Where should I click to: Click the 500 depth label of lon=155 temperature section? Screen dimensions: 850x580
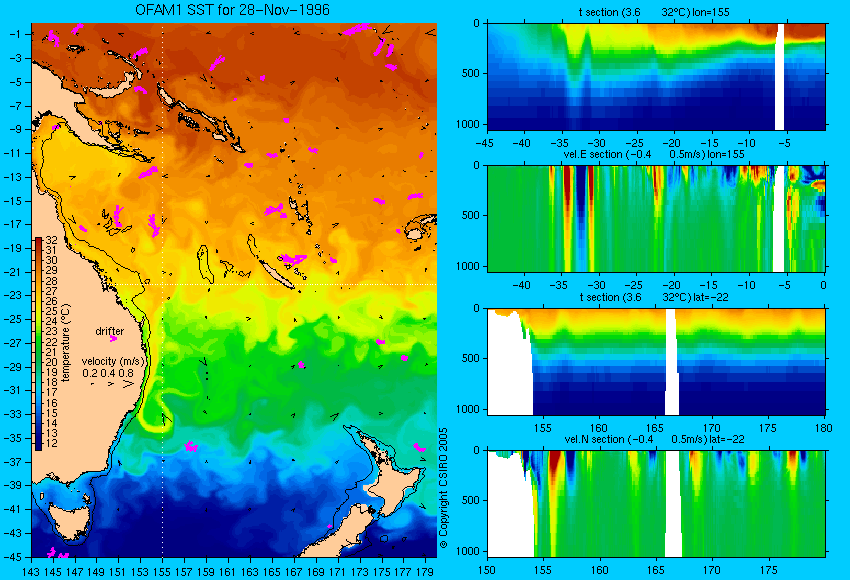(x=471, y=73)
